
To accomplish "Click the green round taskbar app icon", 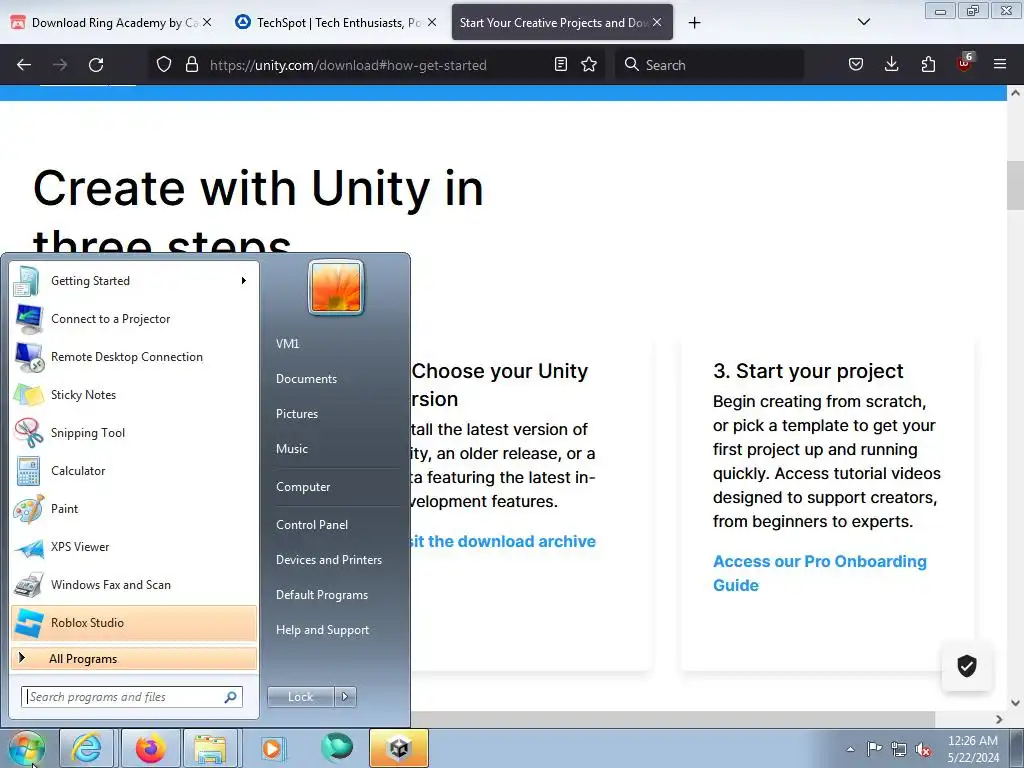I will coord(336,748).
